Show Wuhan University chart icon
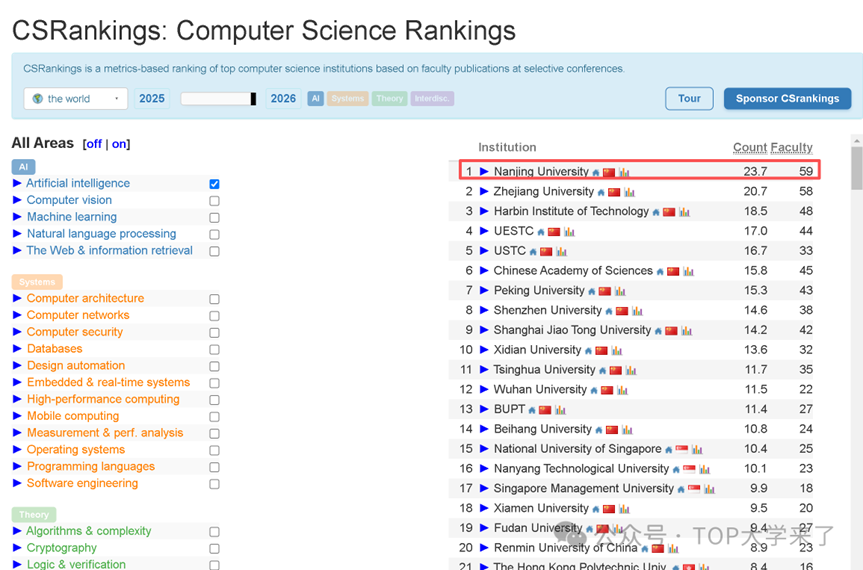The height and width of the screenshot is (570, 863). point(622,390)
